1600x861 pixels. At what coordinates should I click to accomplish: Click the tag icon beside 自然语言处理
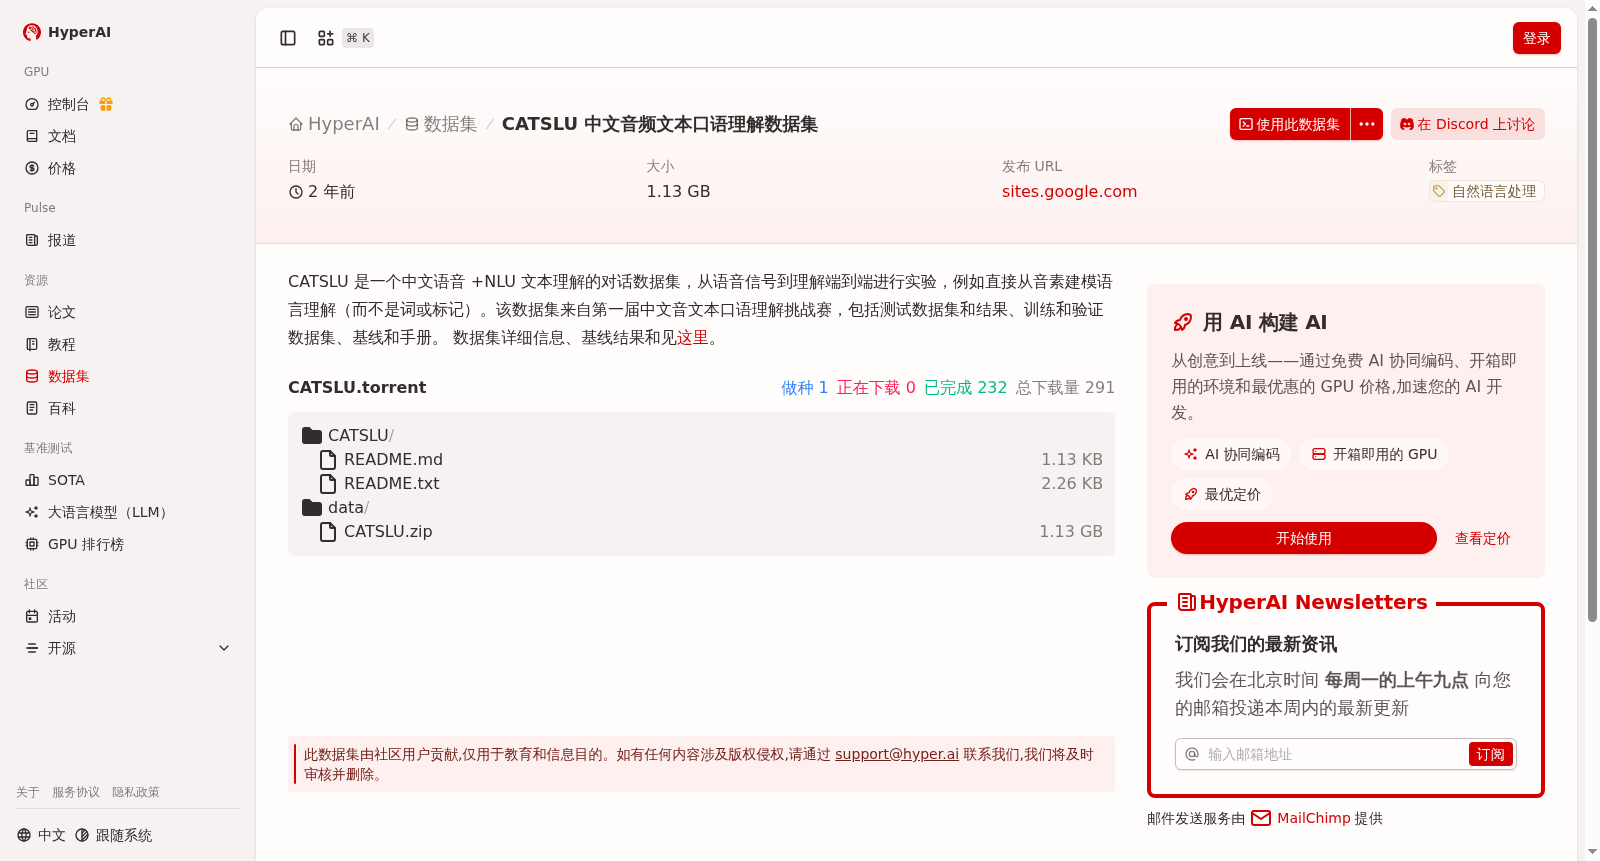pyautogui.click(x=1439, y=191)
